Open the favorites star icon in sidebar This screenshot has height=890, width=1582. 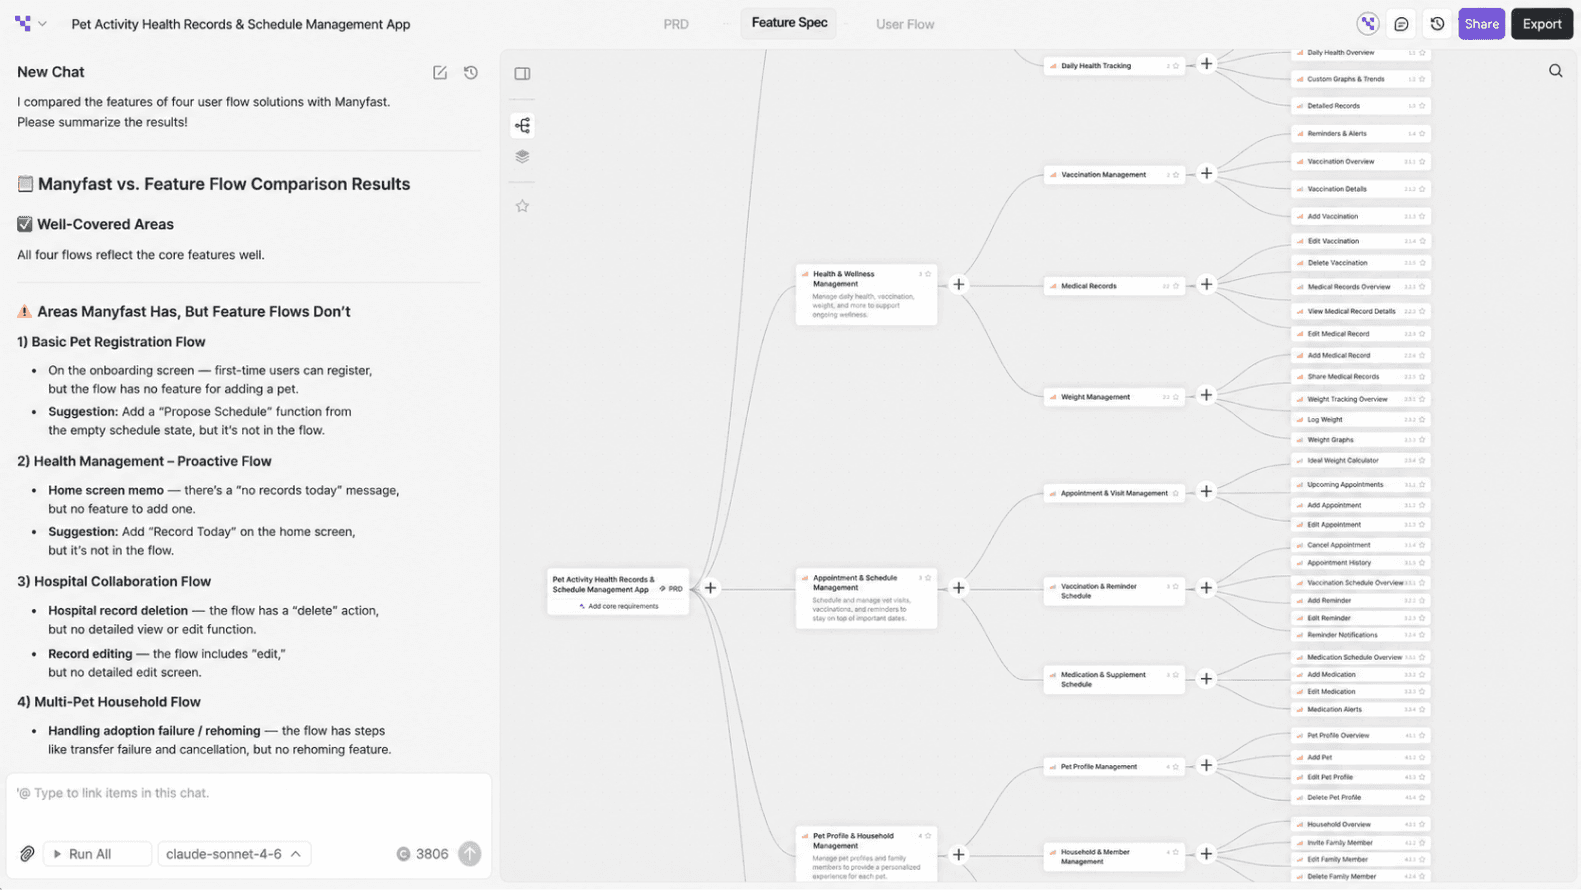point(522,206)
